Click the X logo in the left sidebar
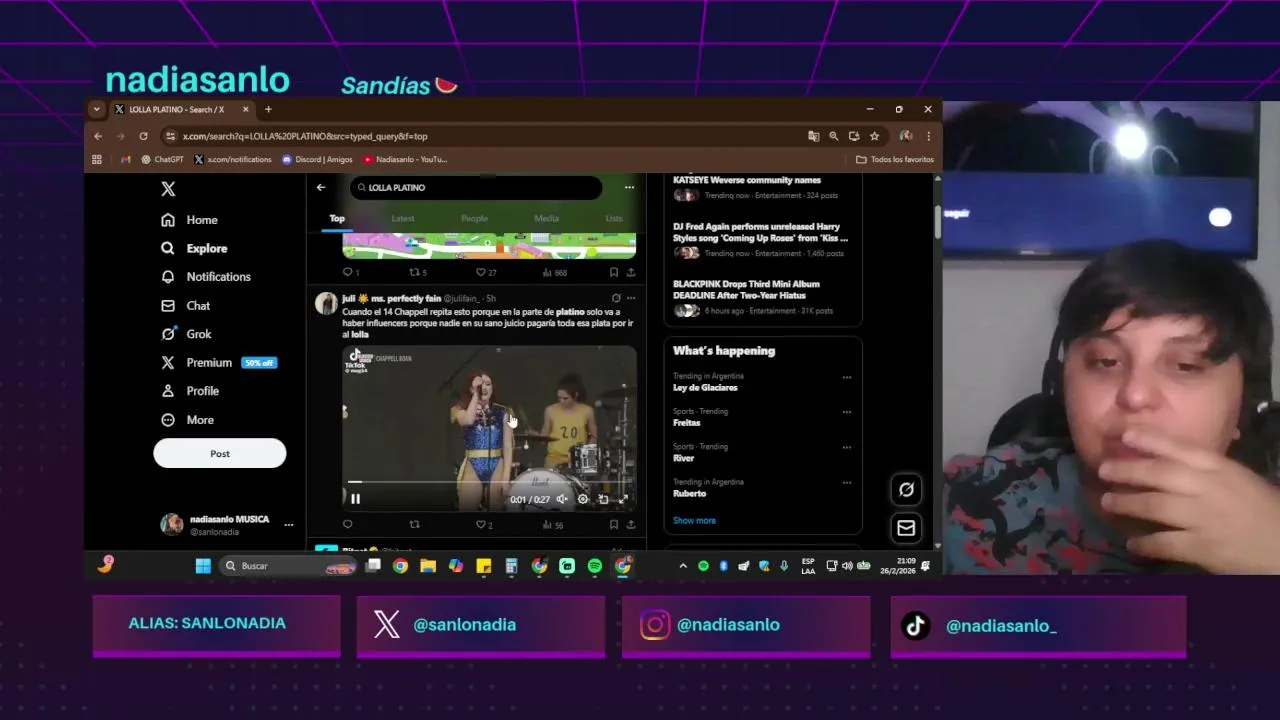The image size is (1280, 720). (x=168, y=189)
